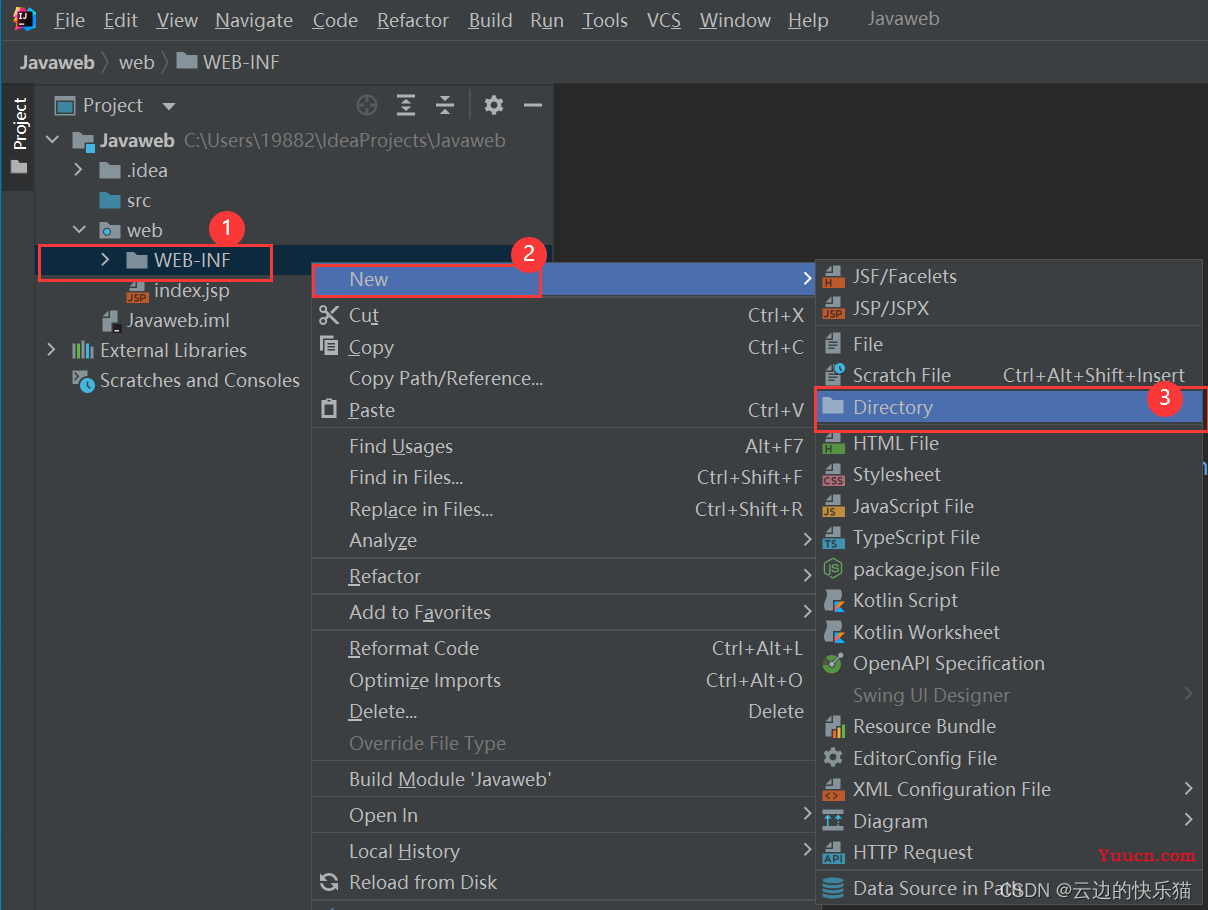
Task: Click the package.json File icon
Action: pos(833,569)
